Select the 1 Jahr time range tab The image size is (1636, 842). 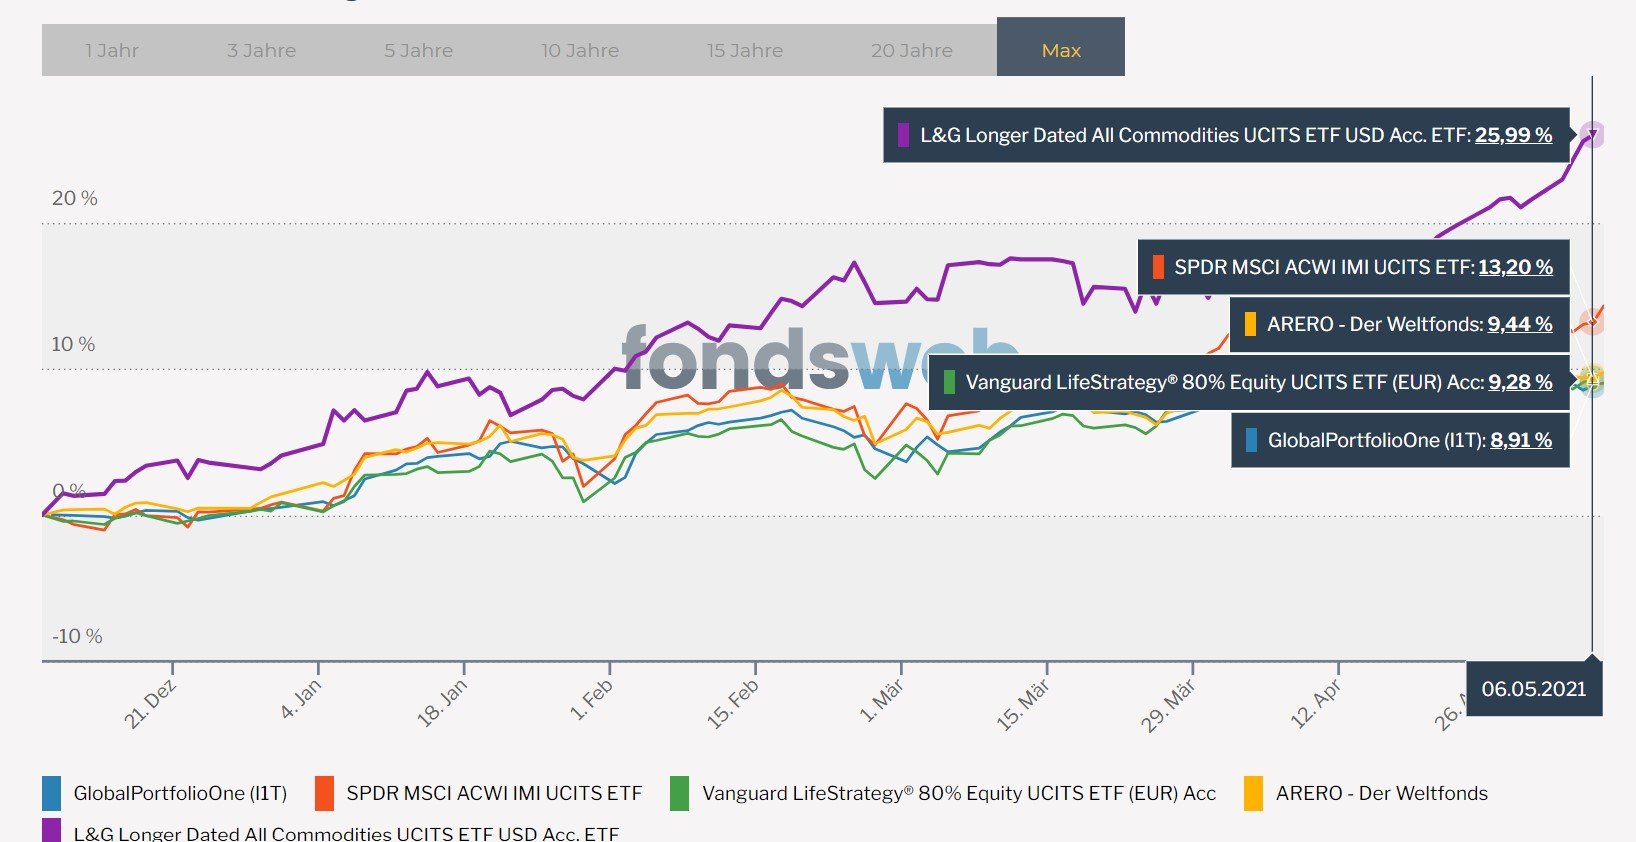(112, 50)
